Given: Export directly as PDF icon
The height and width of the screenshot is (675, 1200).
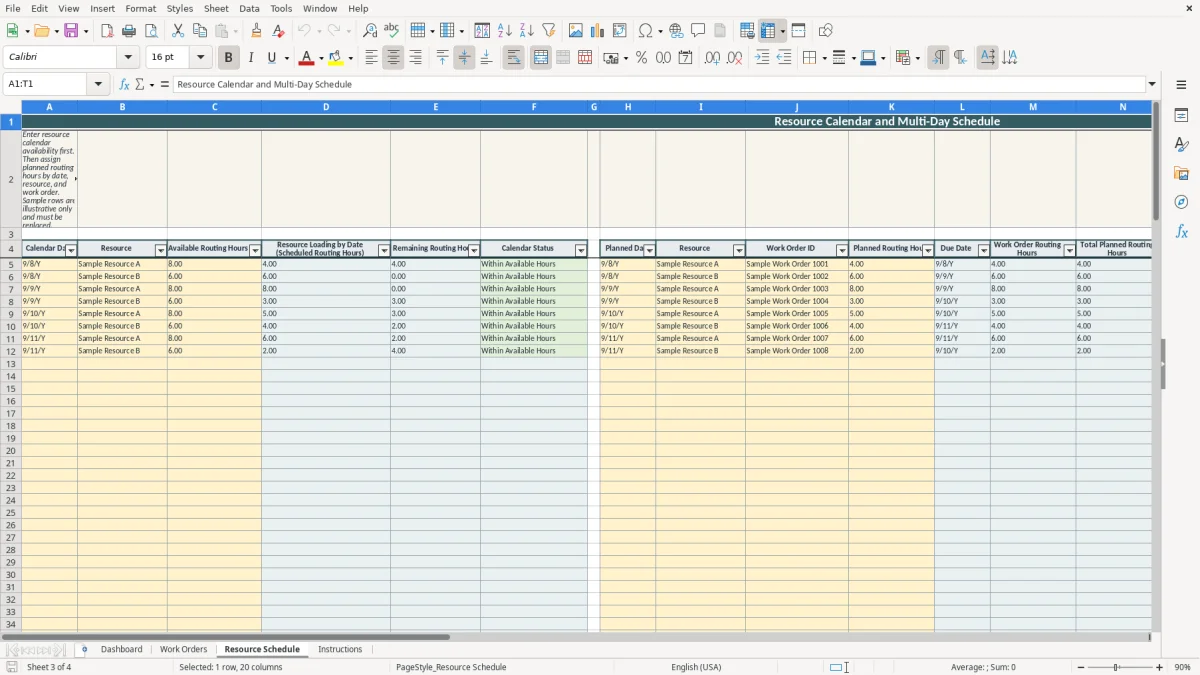Looking at the screenshot, I should [x=107, y=31].
